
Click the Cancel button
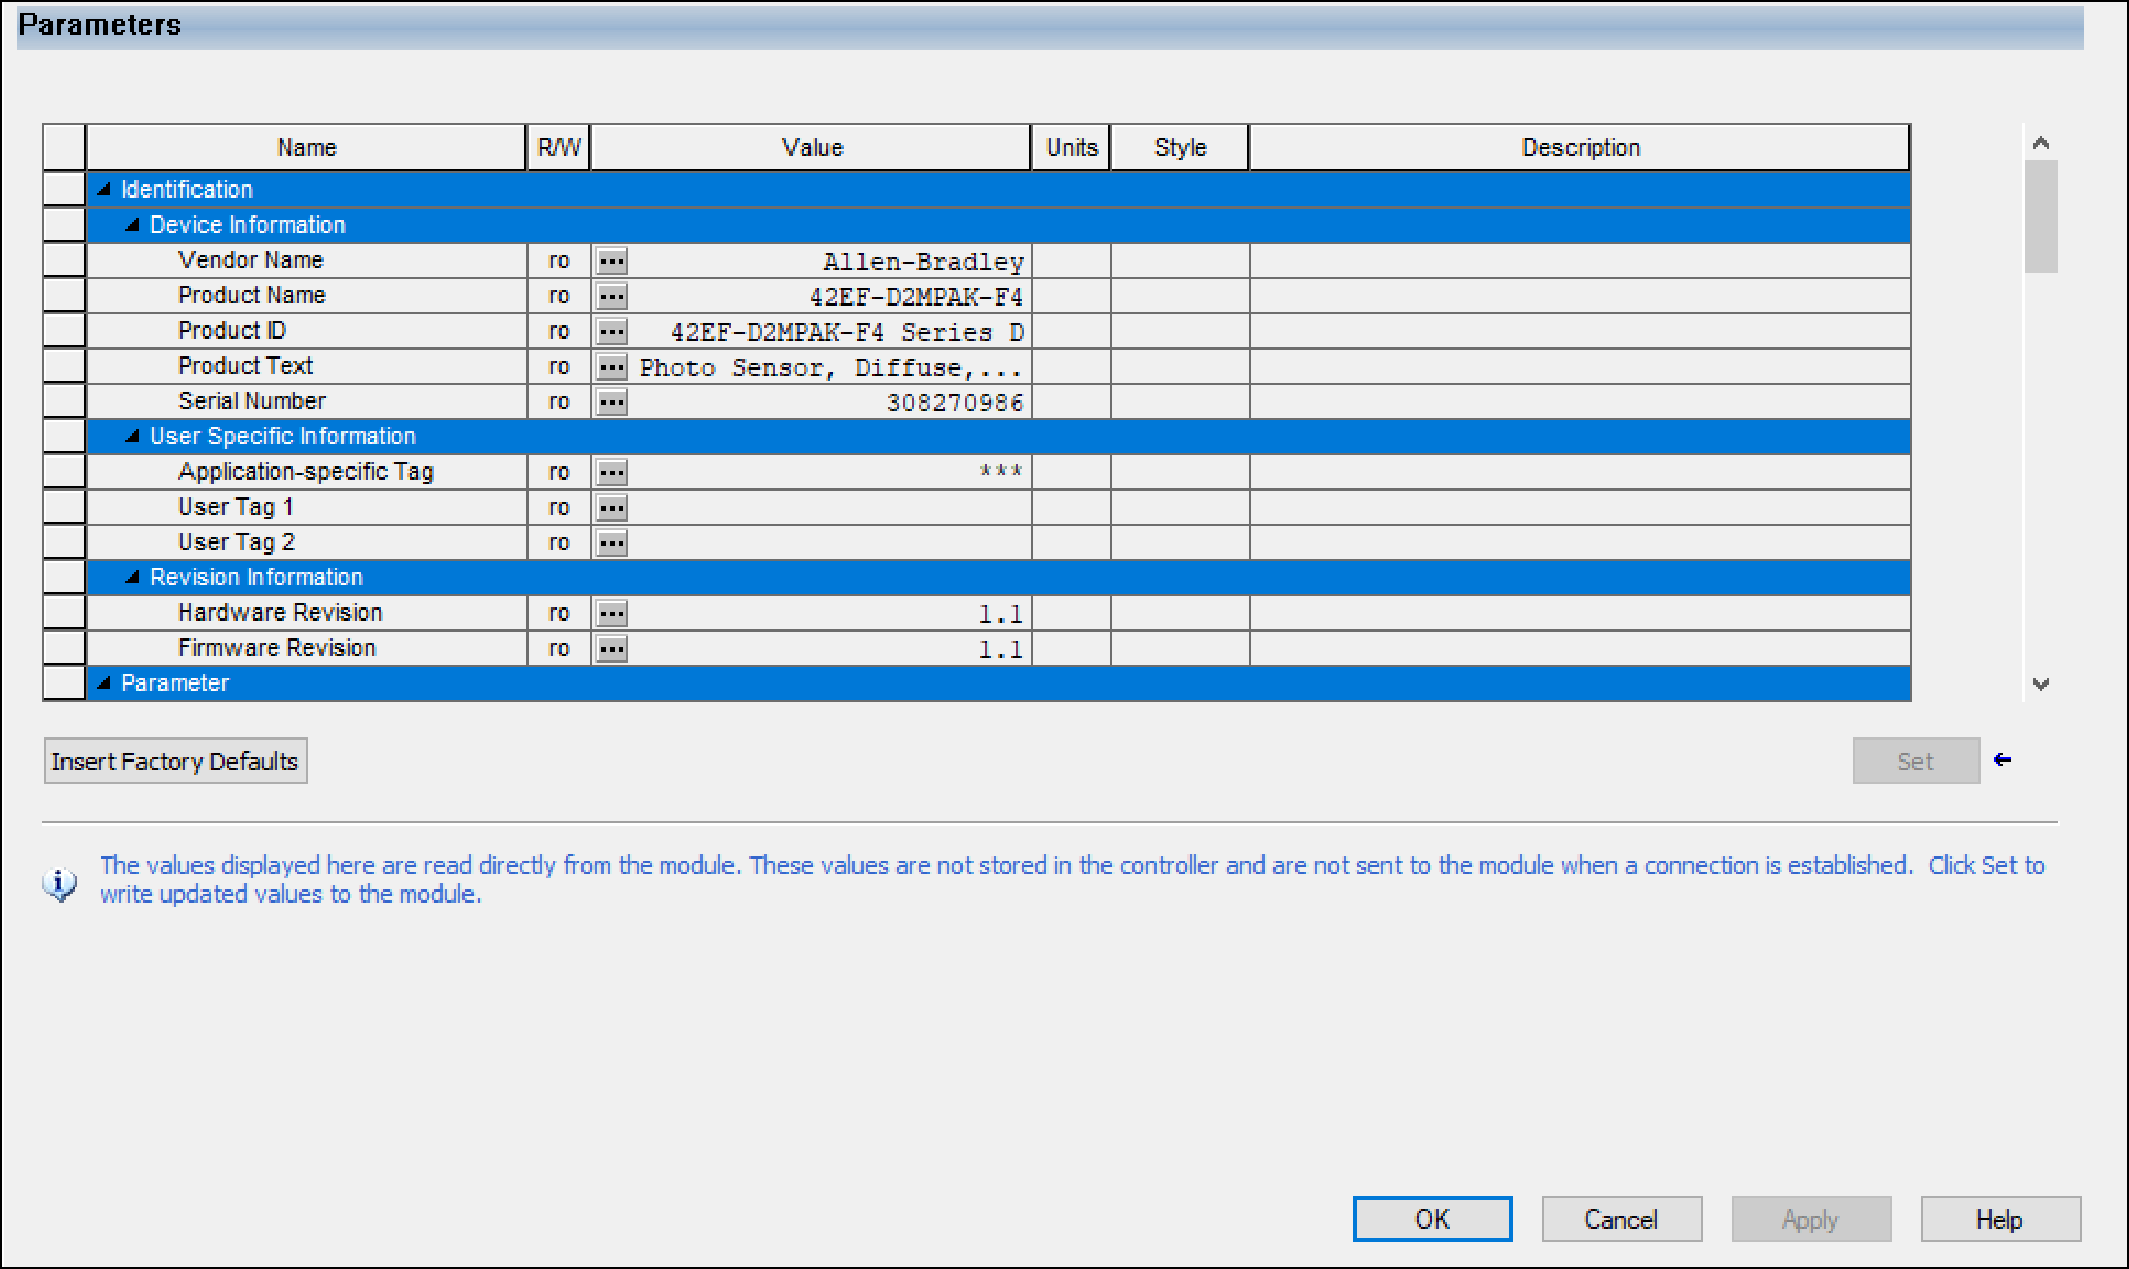[1621, 1219]
